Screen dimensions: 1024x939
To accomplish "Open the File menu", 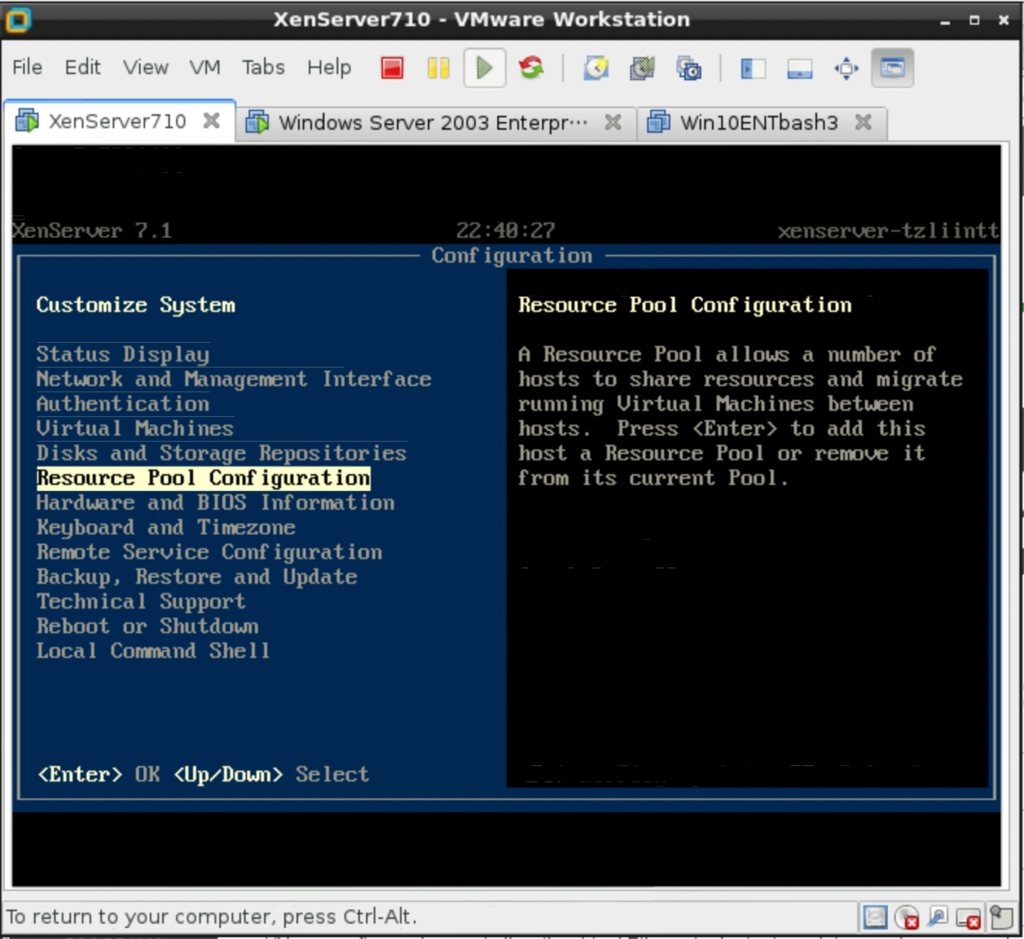I will [27, 67].
